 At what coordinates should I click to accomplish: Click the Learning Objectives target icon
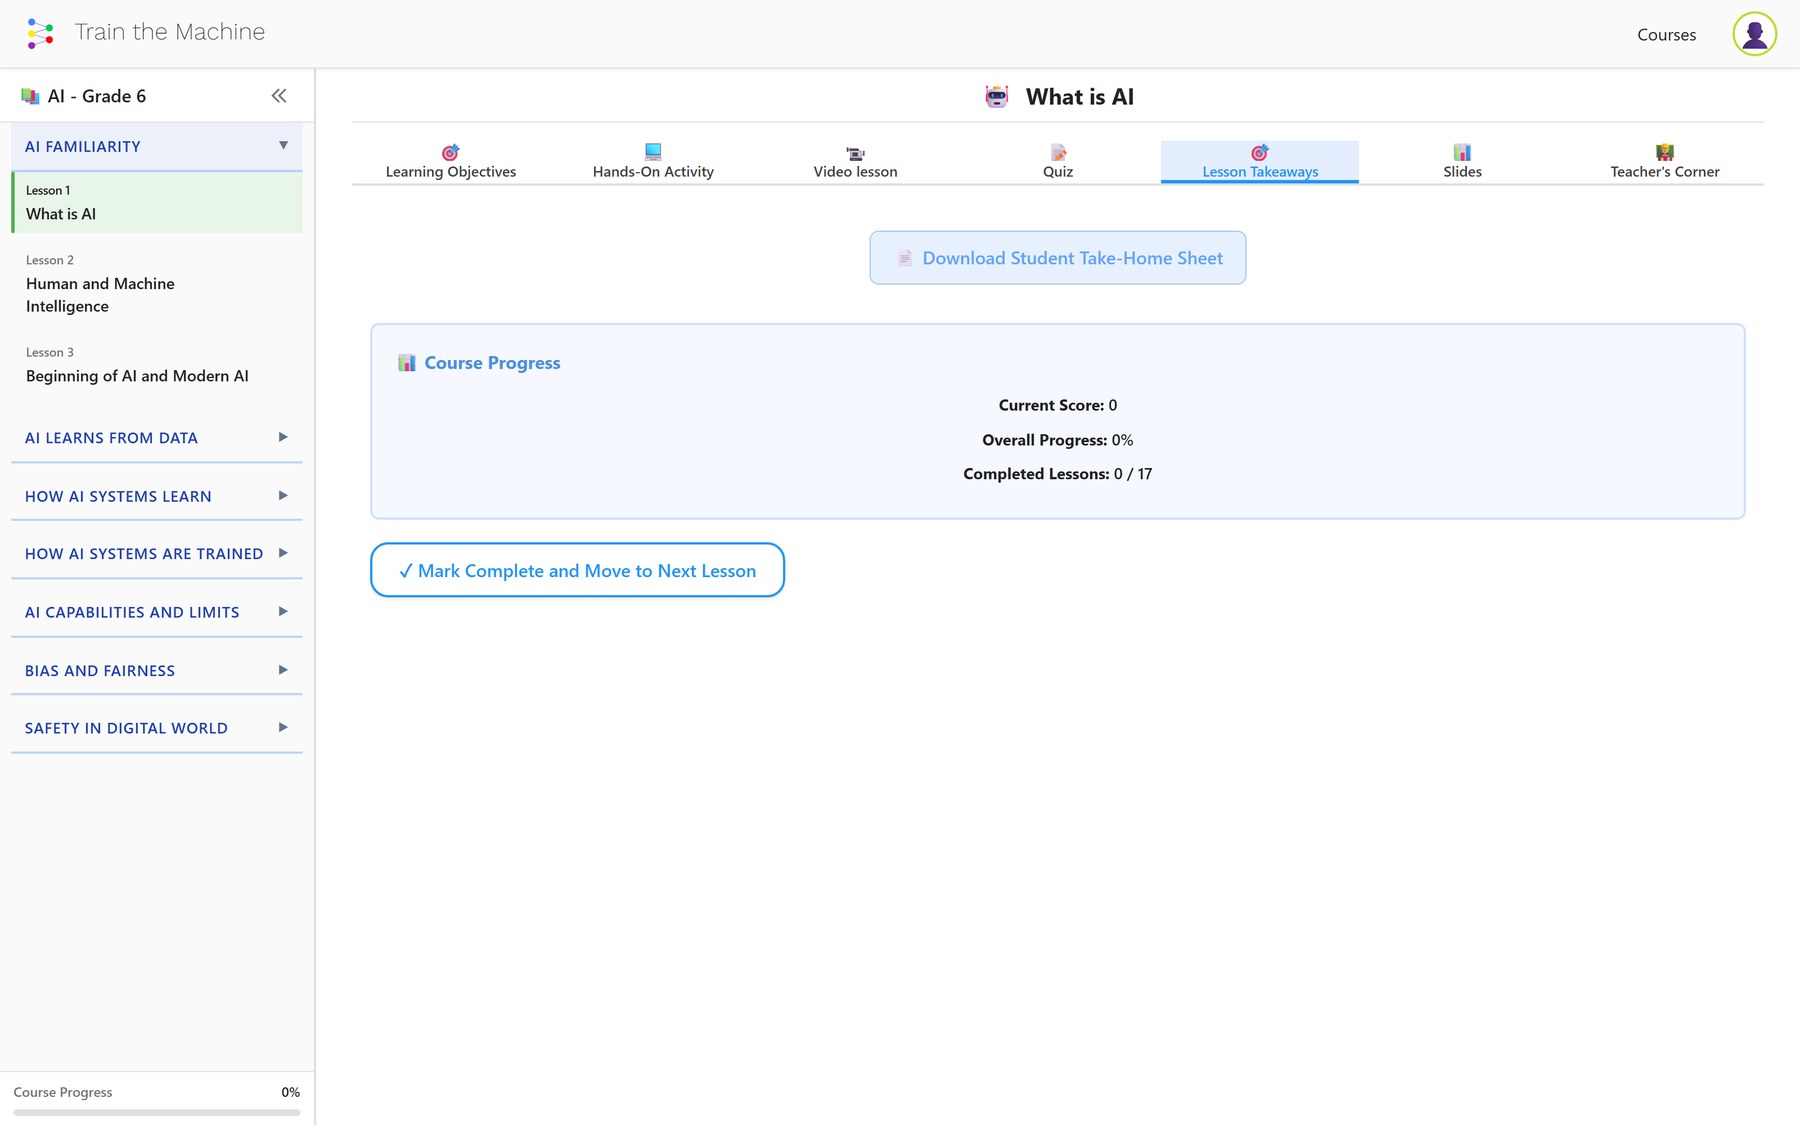451,152
